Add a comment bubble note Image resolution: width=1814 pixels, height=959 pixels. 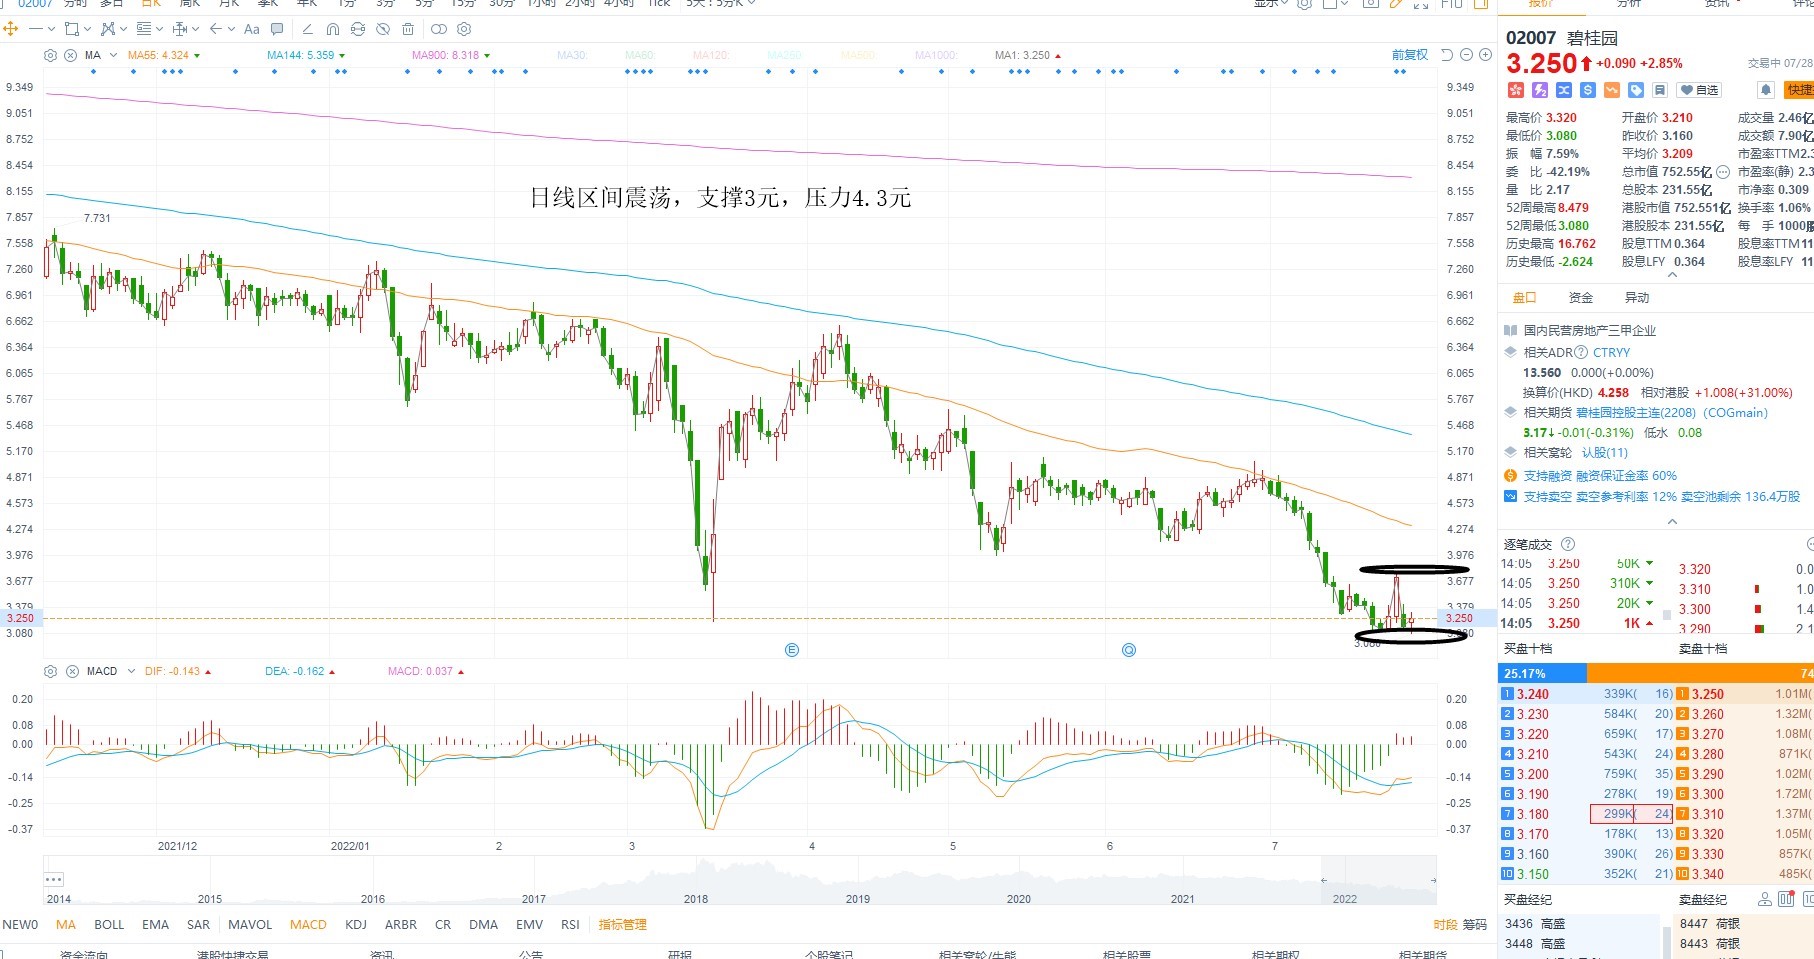tap(277, 29)
